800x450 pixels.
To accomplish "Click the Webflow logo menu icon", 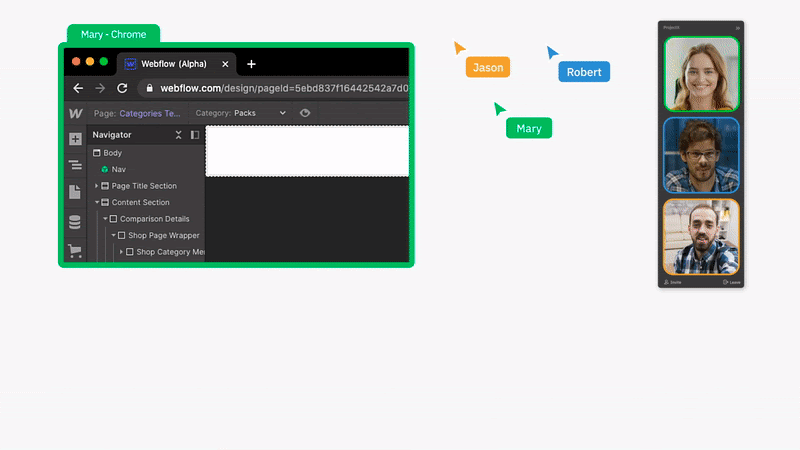I will [x=75, y=113].
